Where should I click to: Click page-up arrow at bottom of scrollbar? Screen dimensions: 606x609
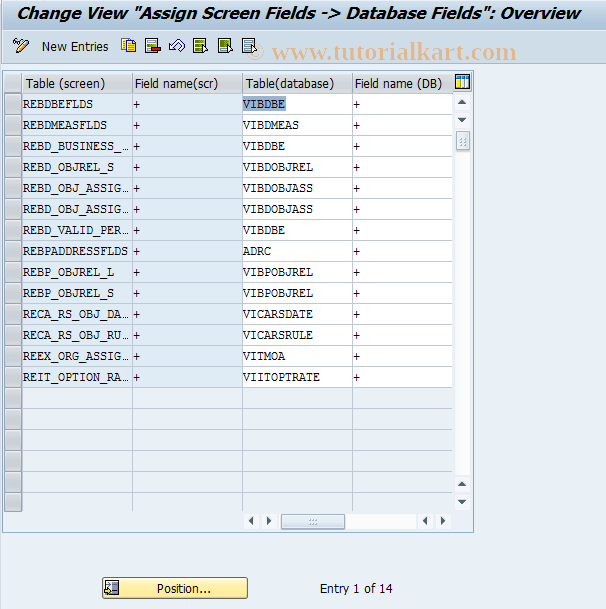tap(462, 484)
